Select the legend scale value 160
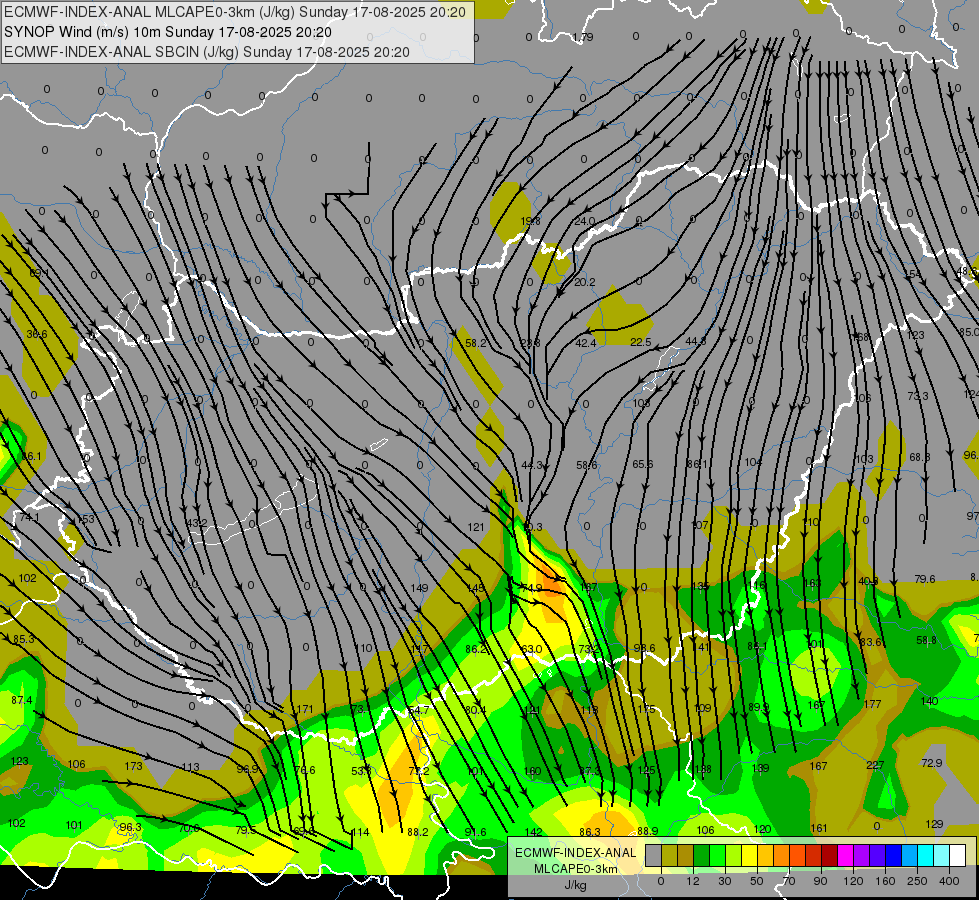This screenshot has height=900, width=979. (885, 881)
